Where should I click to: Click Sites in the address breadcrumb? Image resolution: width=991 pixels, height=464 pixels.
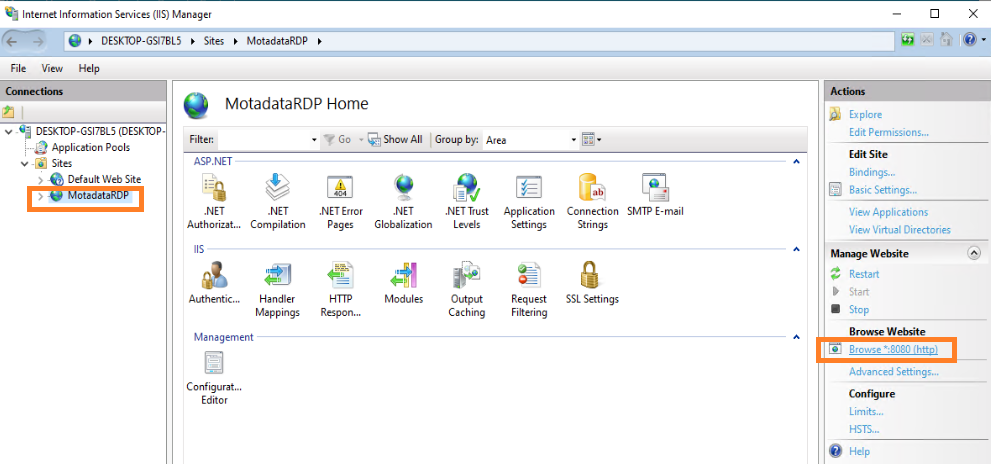pyautogui.click(x=214, y=41)
